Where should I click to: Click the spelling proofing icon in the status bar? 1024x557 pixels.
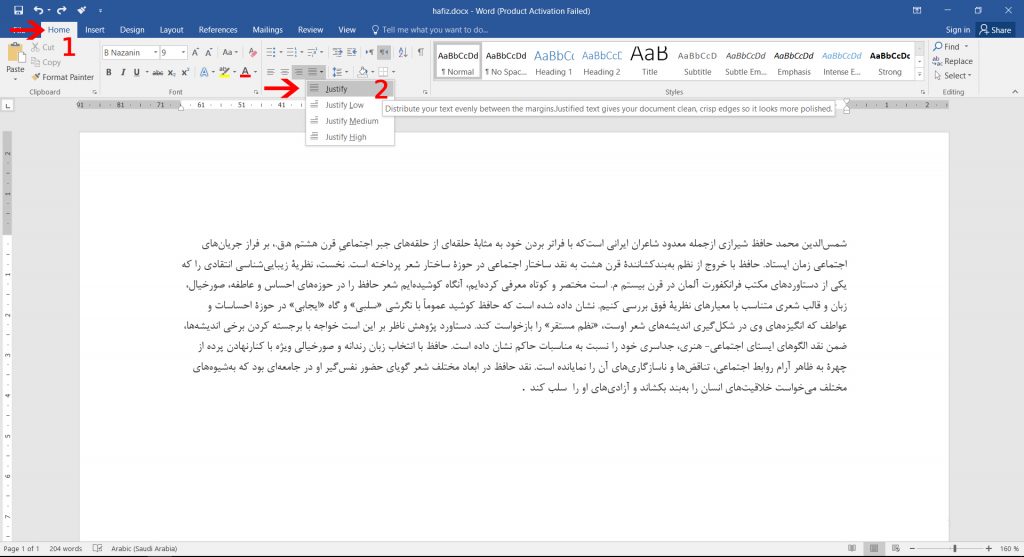click(x=97, y=549)
